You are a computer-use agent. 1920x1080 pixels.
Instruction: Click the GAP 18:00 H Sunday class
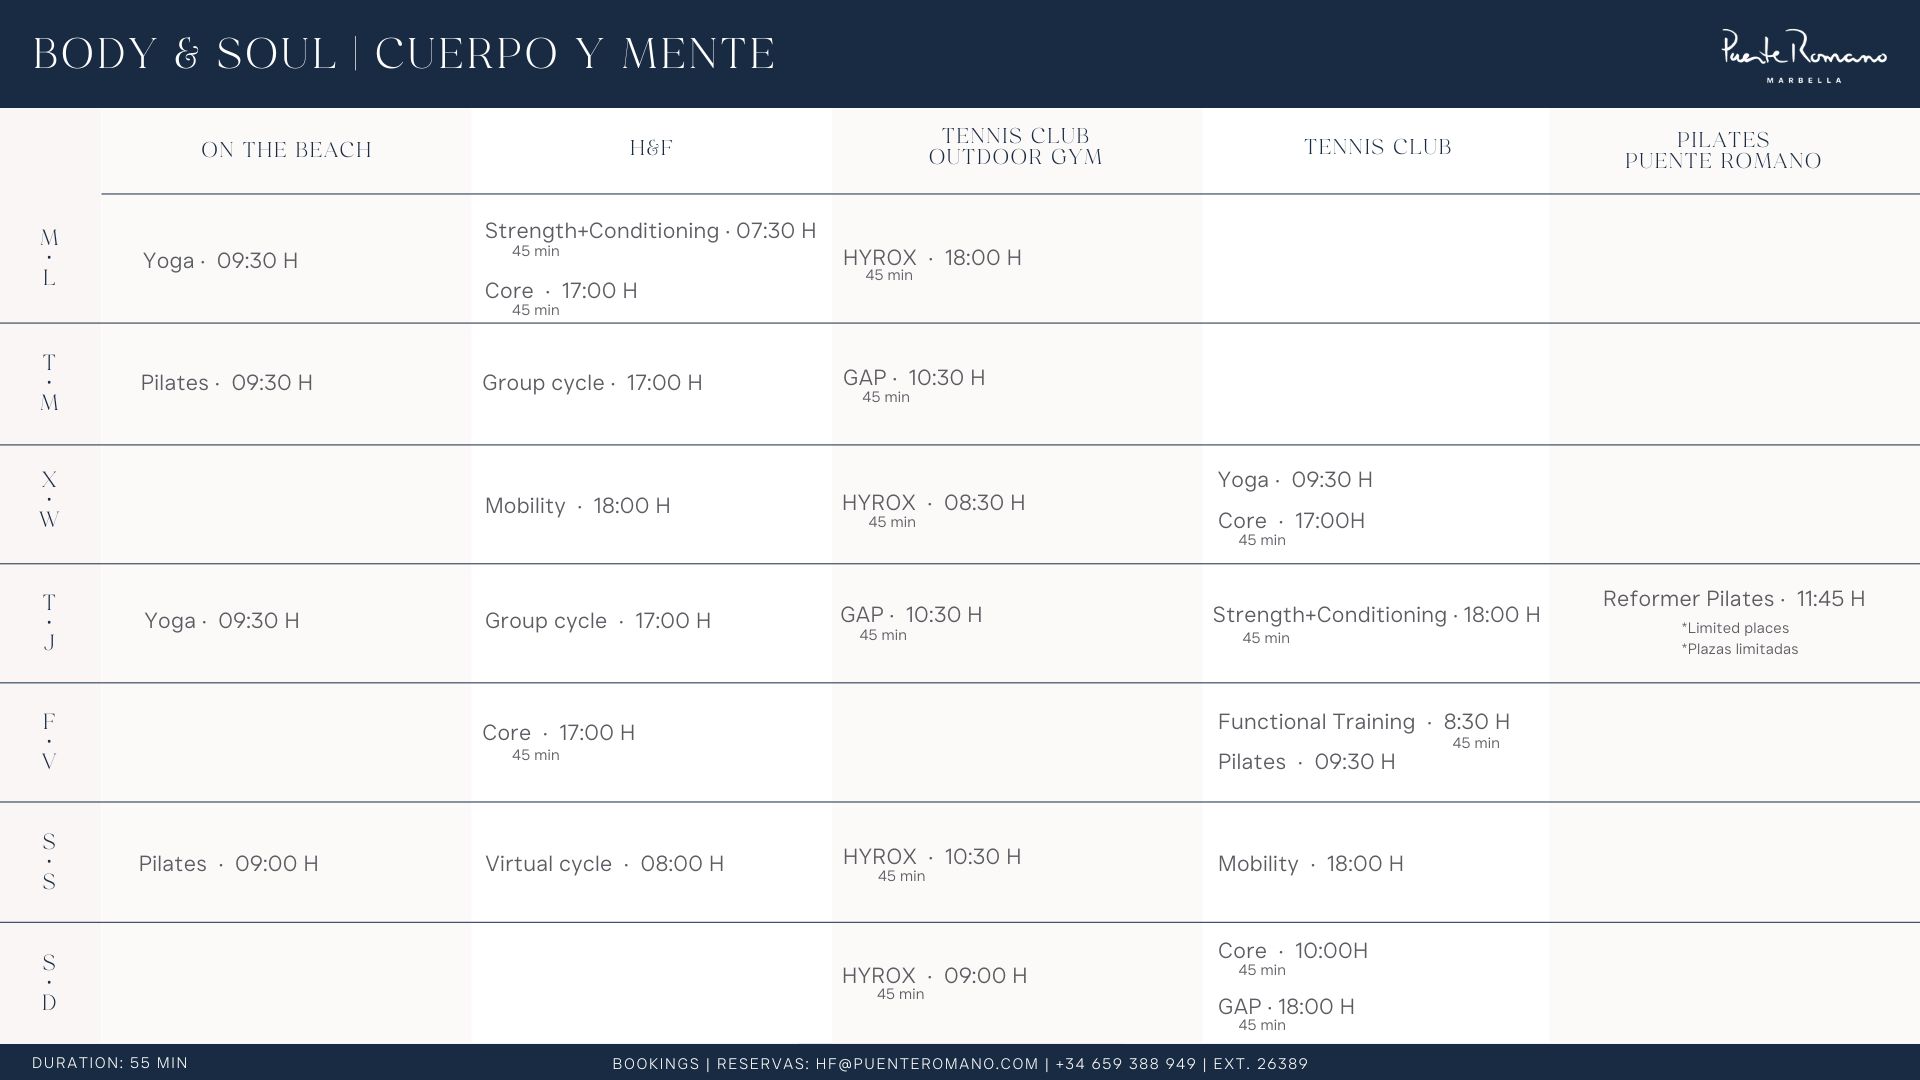pyautogui.click(x=1285, y=1007)
